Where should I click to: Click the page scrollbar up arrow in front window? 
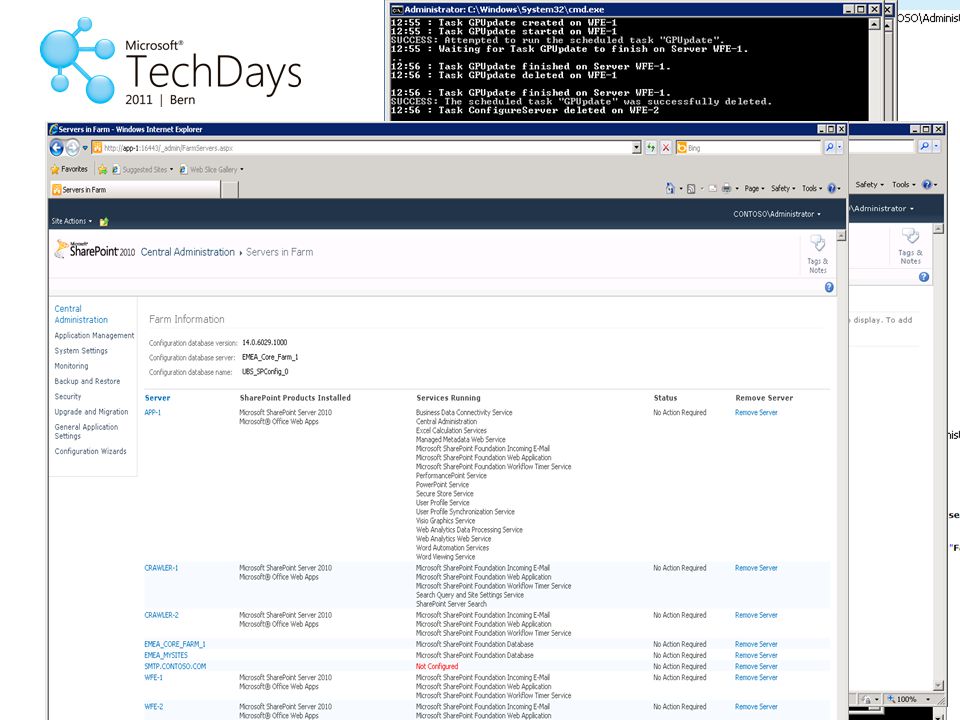pyautogui.click(x=841, y=236)
